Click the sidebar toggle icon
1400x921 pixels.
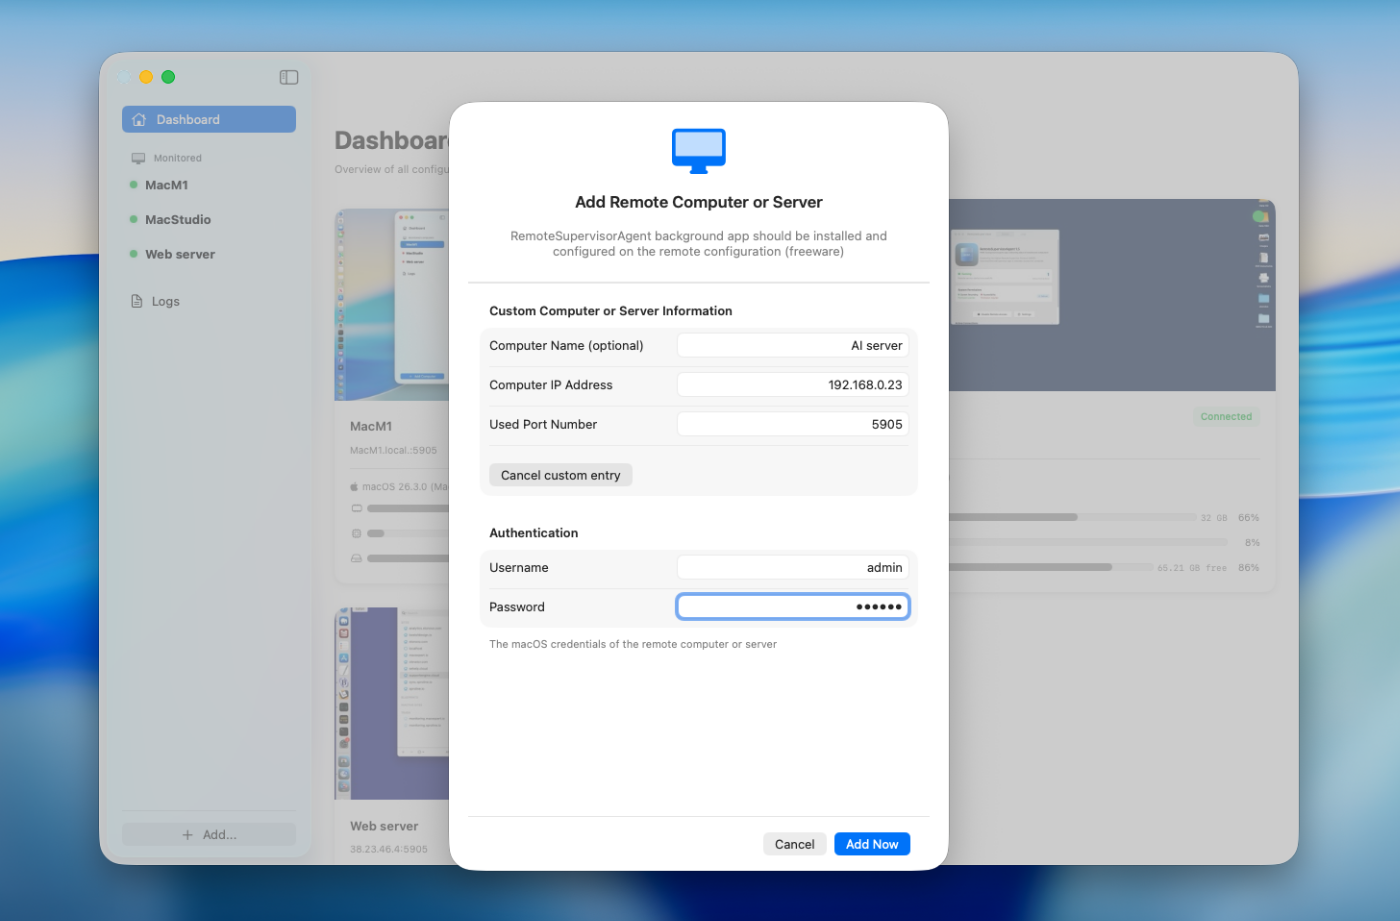[288, 77]
